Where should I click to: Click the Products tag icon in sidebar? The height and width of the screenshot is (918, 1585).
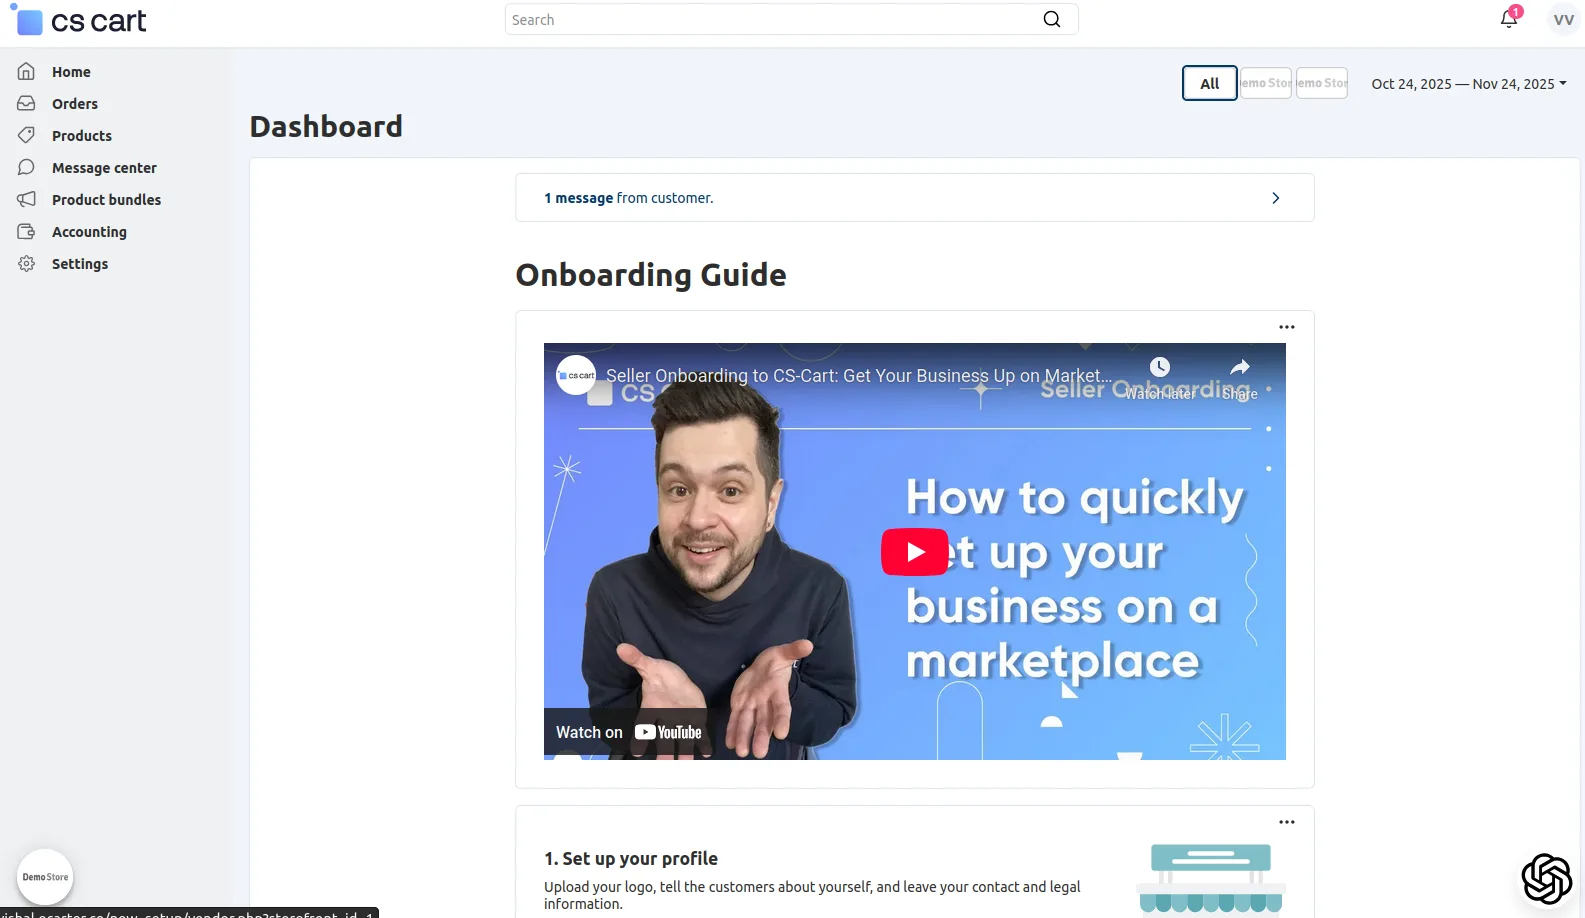(27, 136)
